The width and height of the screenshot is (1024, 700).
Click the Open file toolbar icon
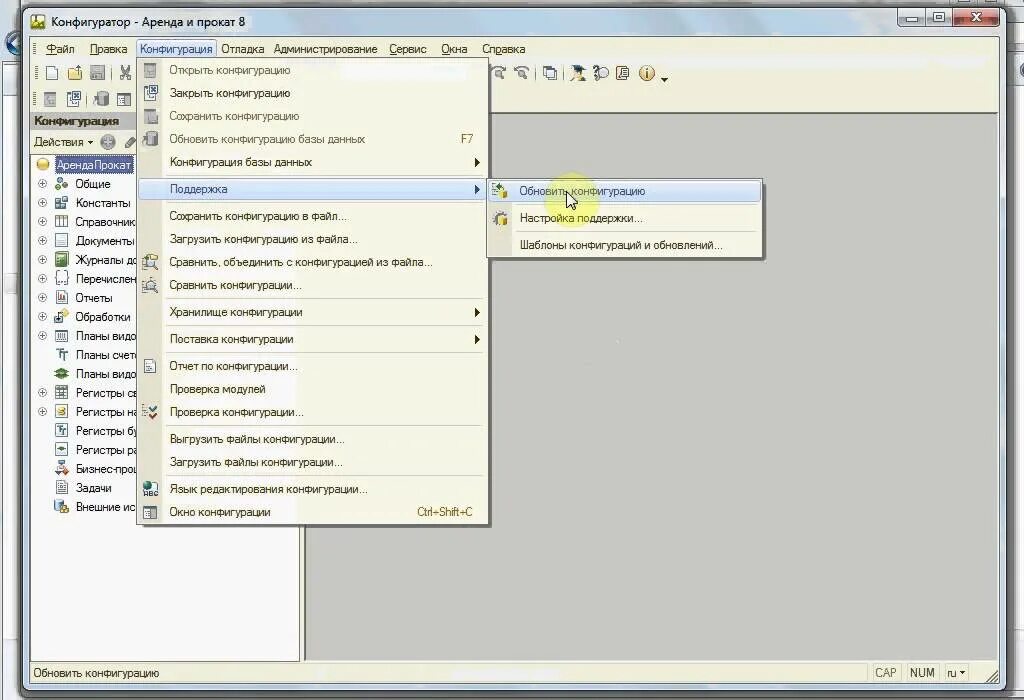(74, 73)
